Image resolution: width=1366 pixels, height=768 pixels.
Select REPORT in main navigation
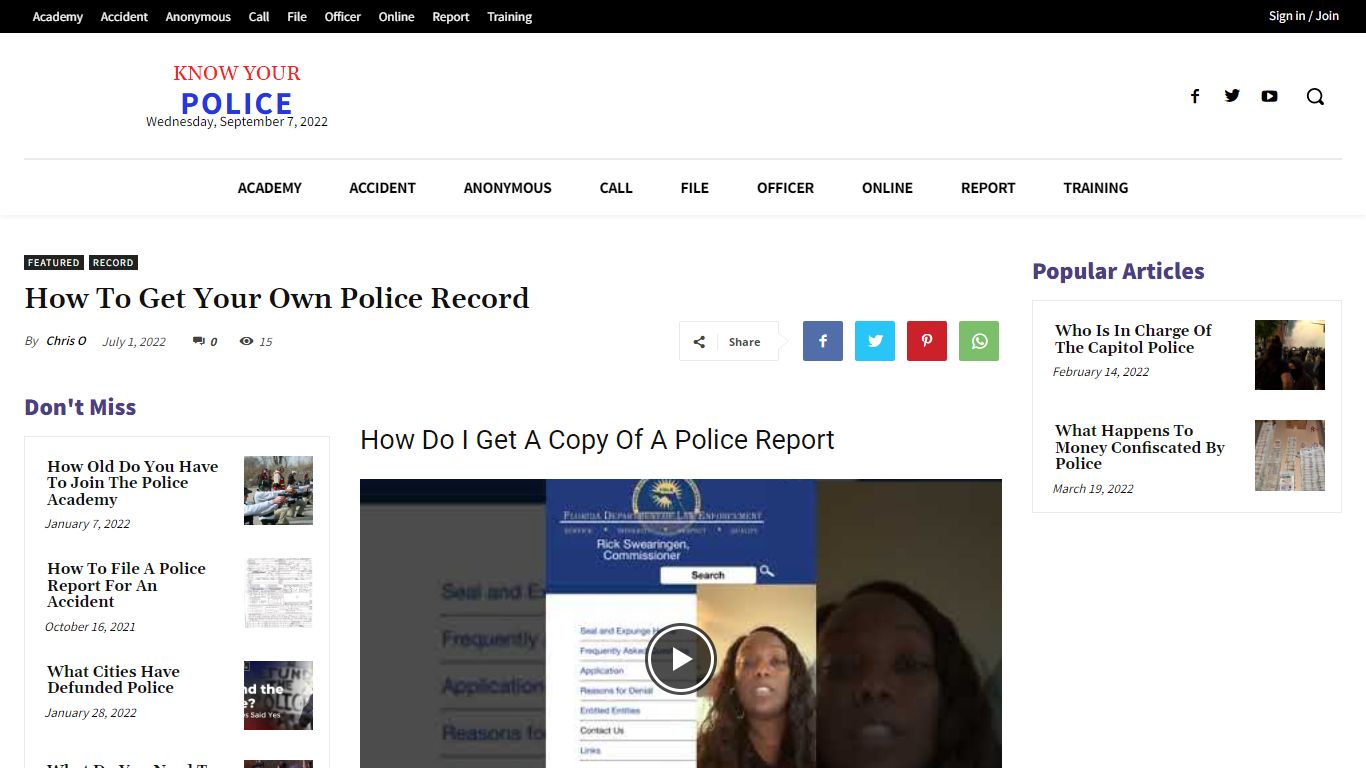(x=988, y=188)
